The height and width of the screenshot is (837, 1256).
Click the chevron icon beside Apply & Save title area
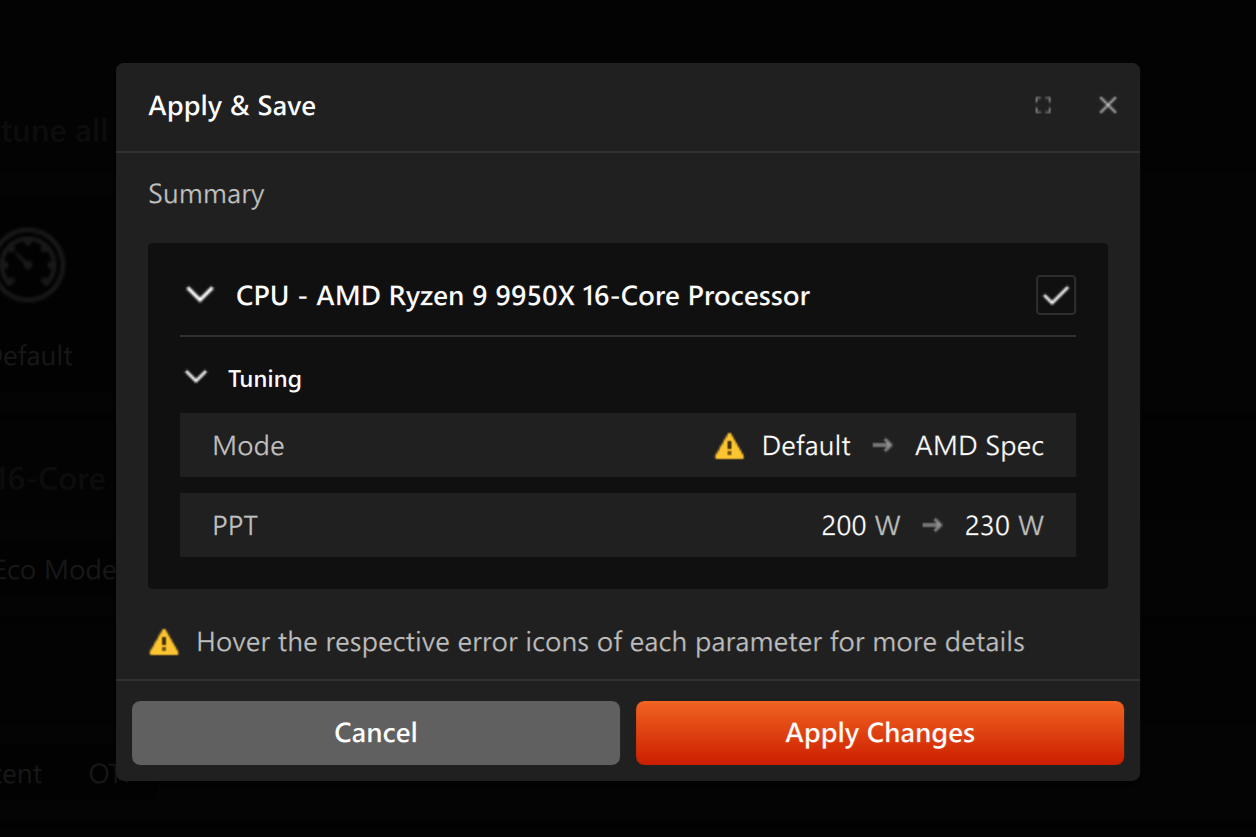click(199, 295)
